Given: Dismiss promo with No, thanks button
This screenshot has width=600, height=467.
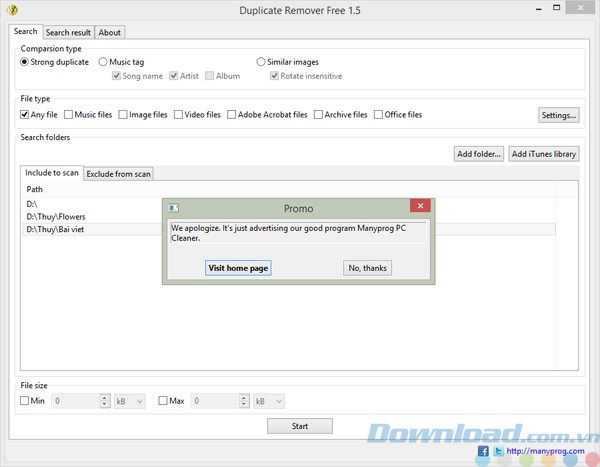Looking at the screenshot, I should coord(367,268).
